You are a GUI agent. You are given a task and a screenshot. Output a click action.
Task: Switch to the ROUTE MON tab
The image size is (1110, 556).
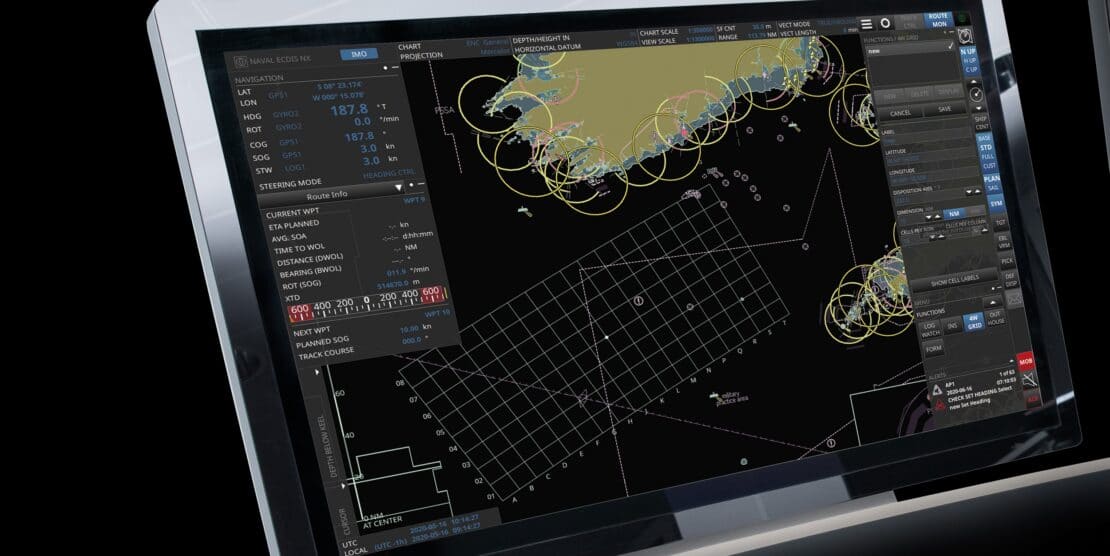pyautogui.click(x=937, y=19)
